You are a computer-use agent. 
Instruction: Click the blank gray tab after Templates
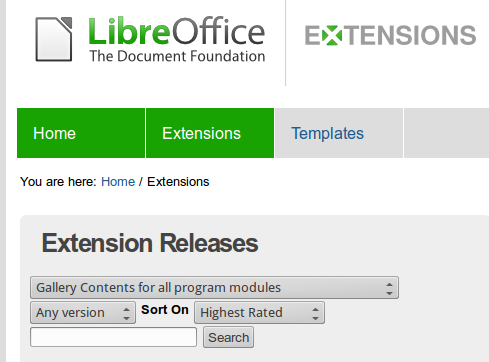tap(447, 133)
